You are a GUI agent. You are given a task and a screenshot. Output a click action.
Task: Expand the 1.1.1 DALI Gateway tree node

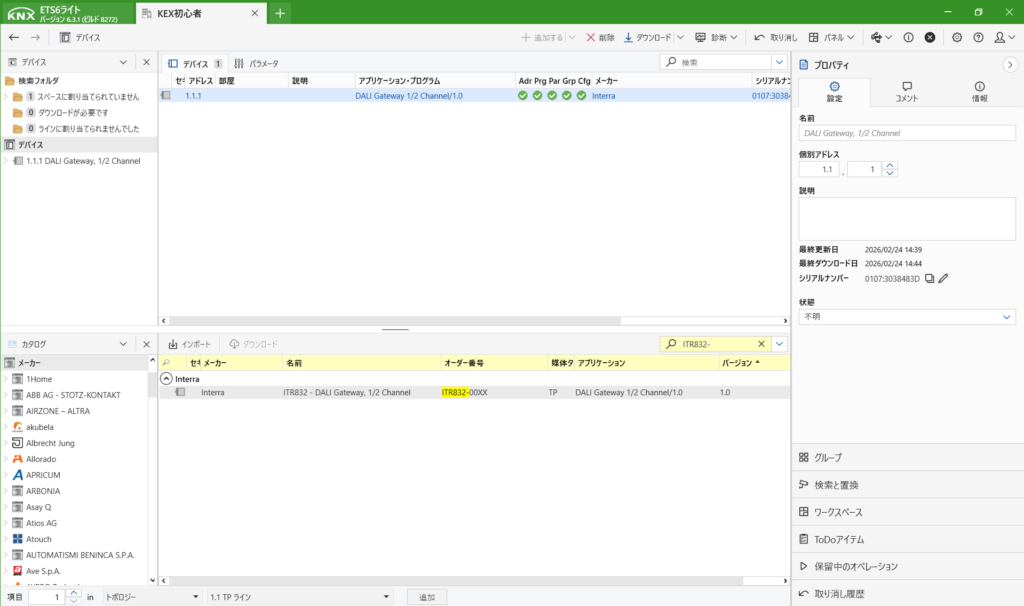pyautogui.click(x=6, y=161)
